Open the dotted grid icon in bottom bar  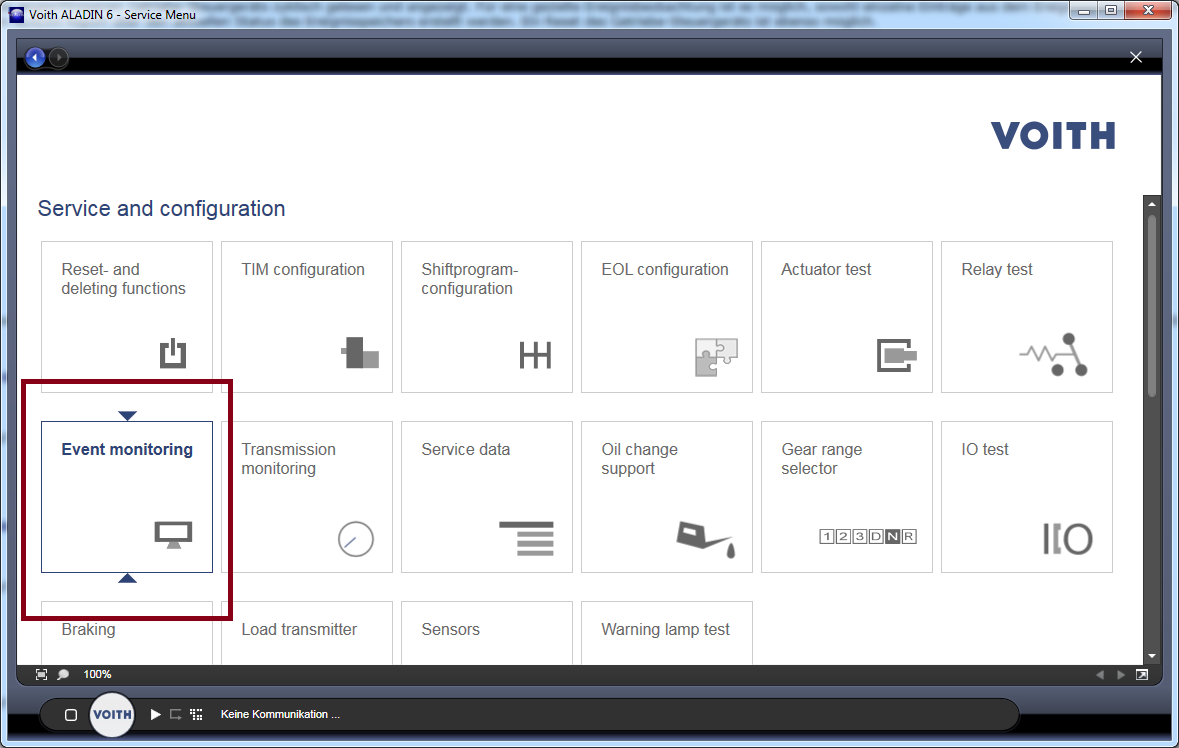coord(197,714)
